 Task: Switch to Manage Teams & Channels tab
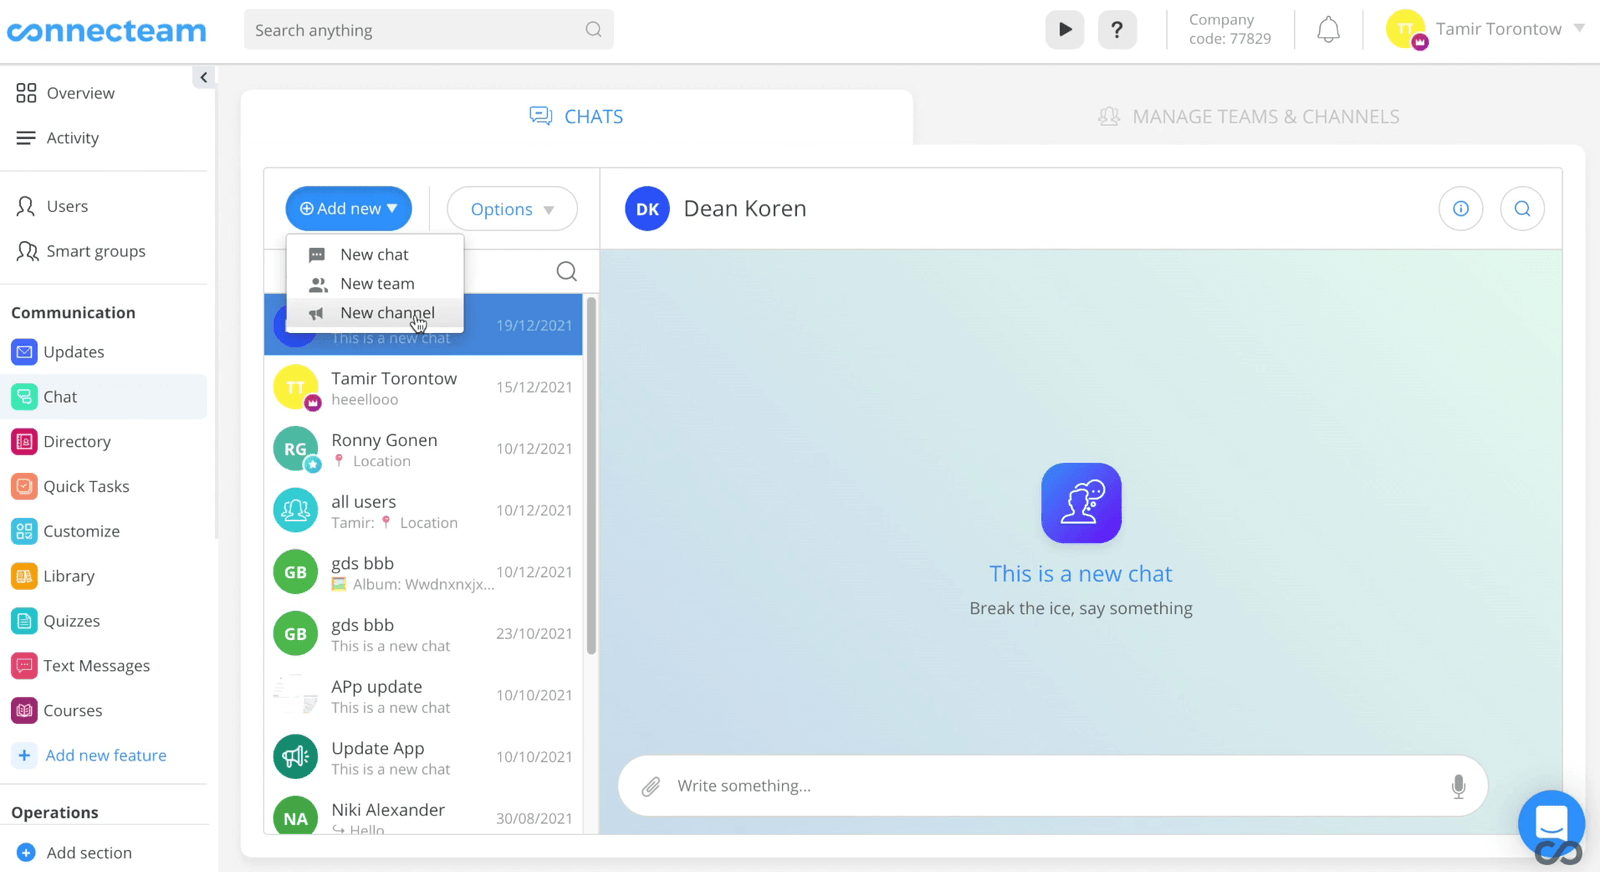(x=1248, y=117)
